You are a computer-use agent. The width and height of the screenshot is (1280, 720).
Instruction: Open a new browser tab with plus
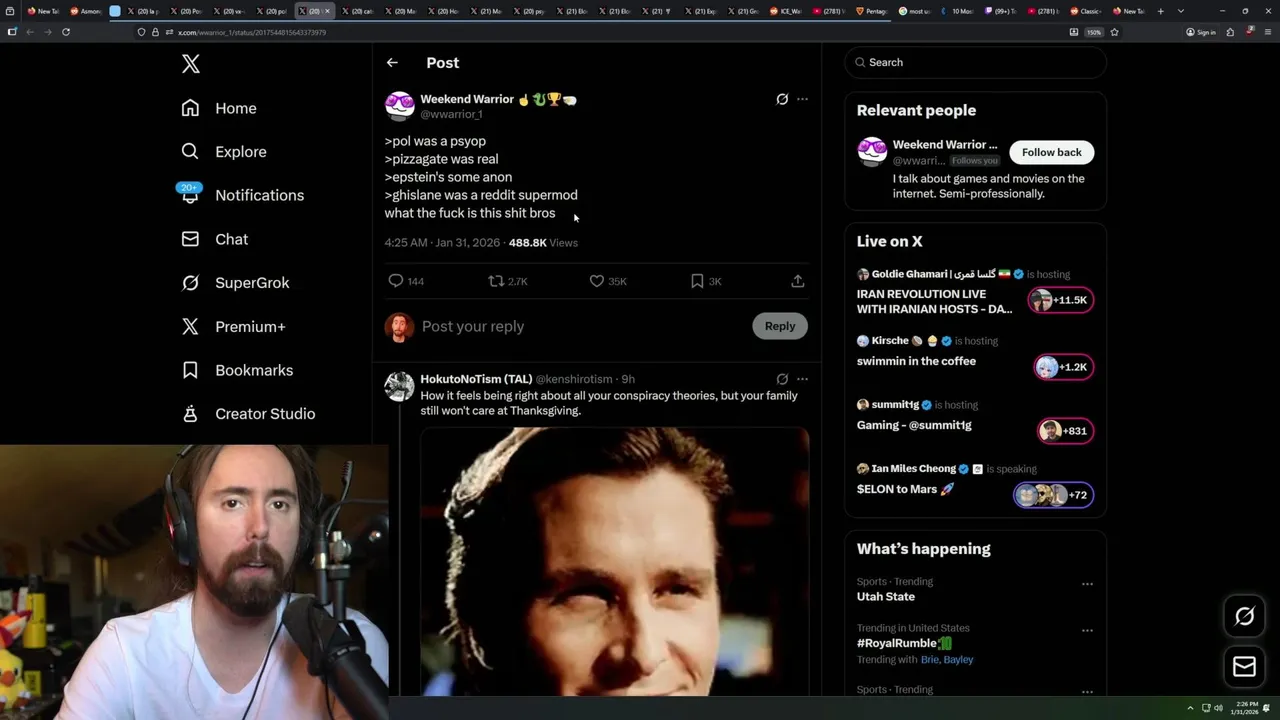click(1160, 11)
